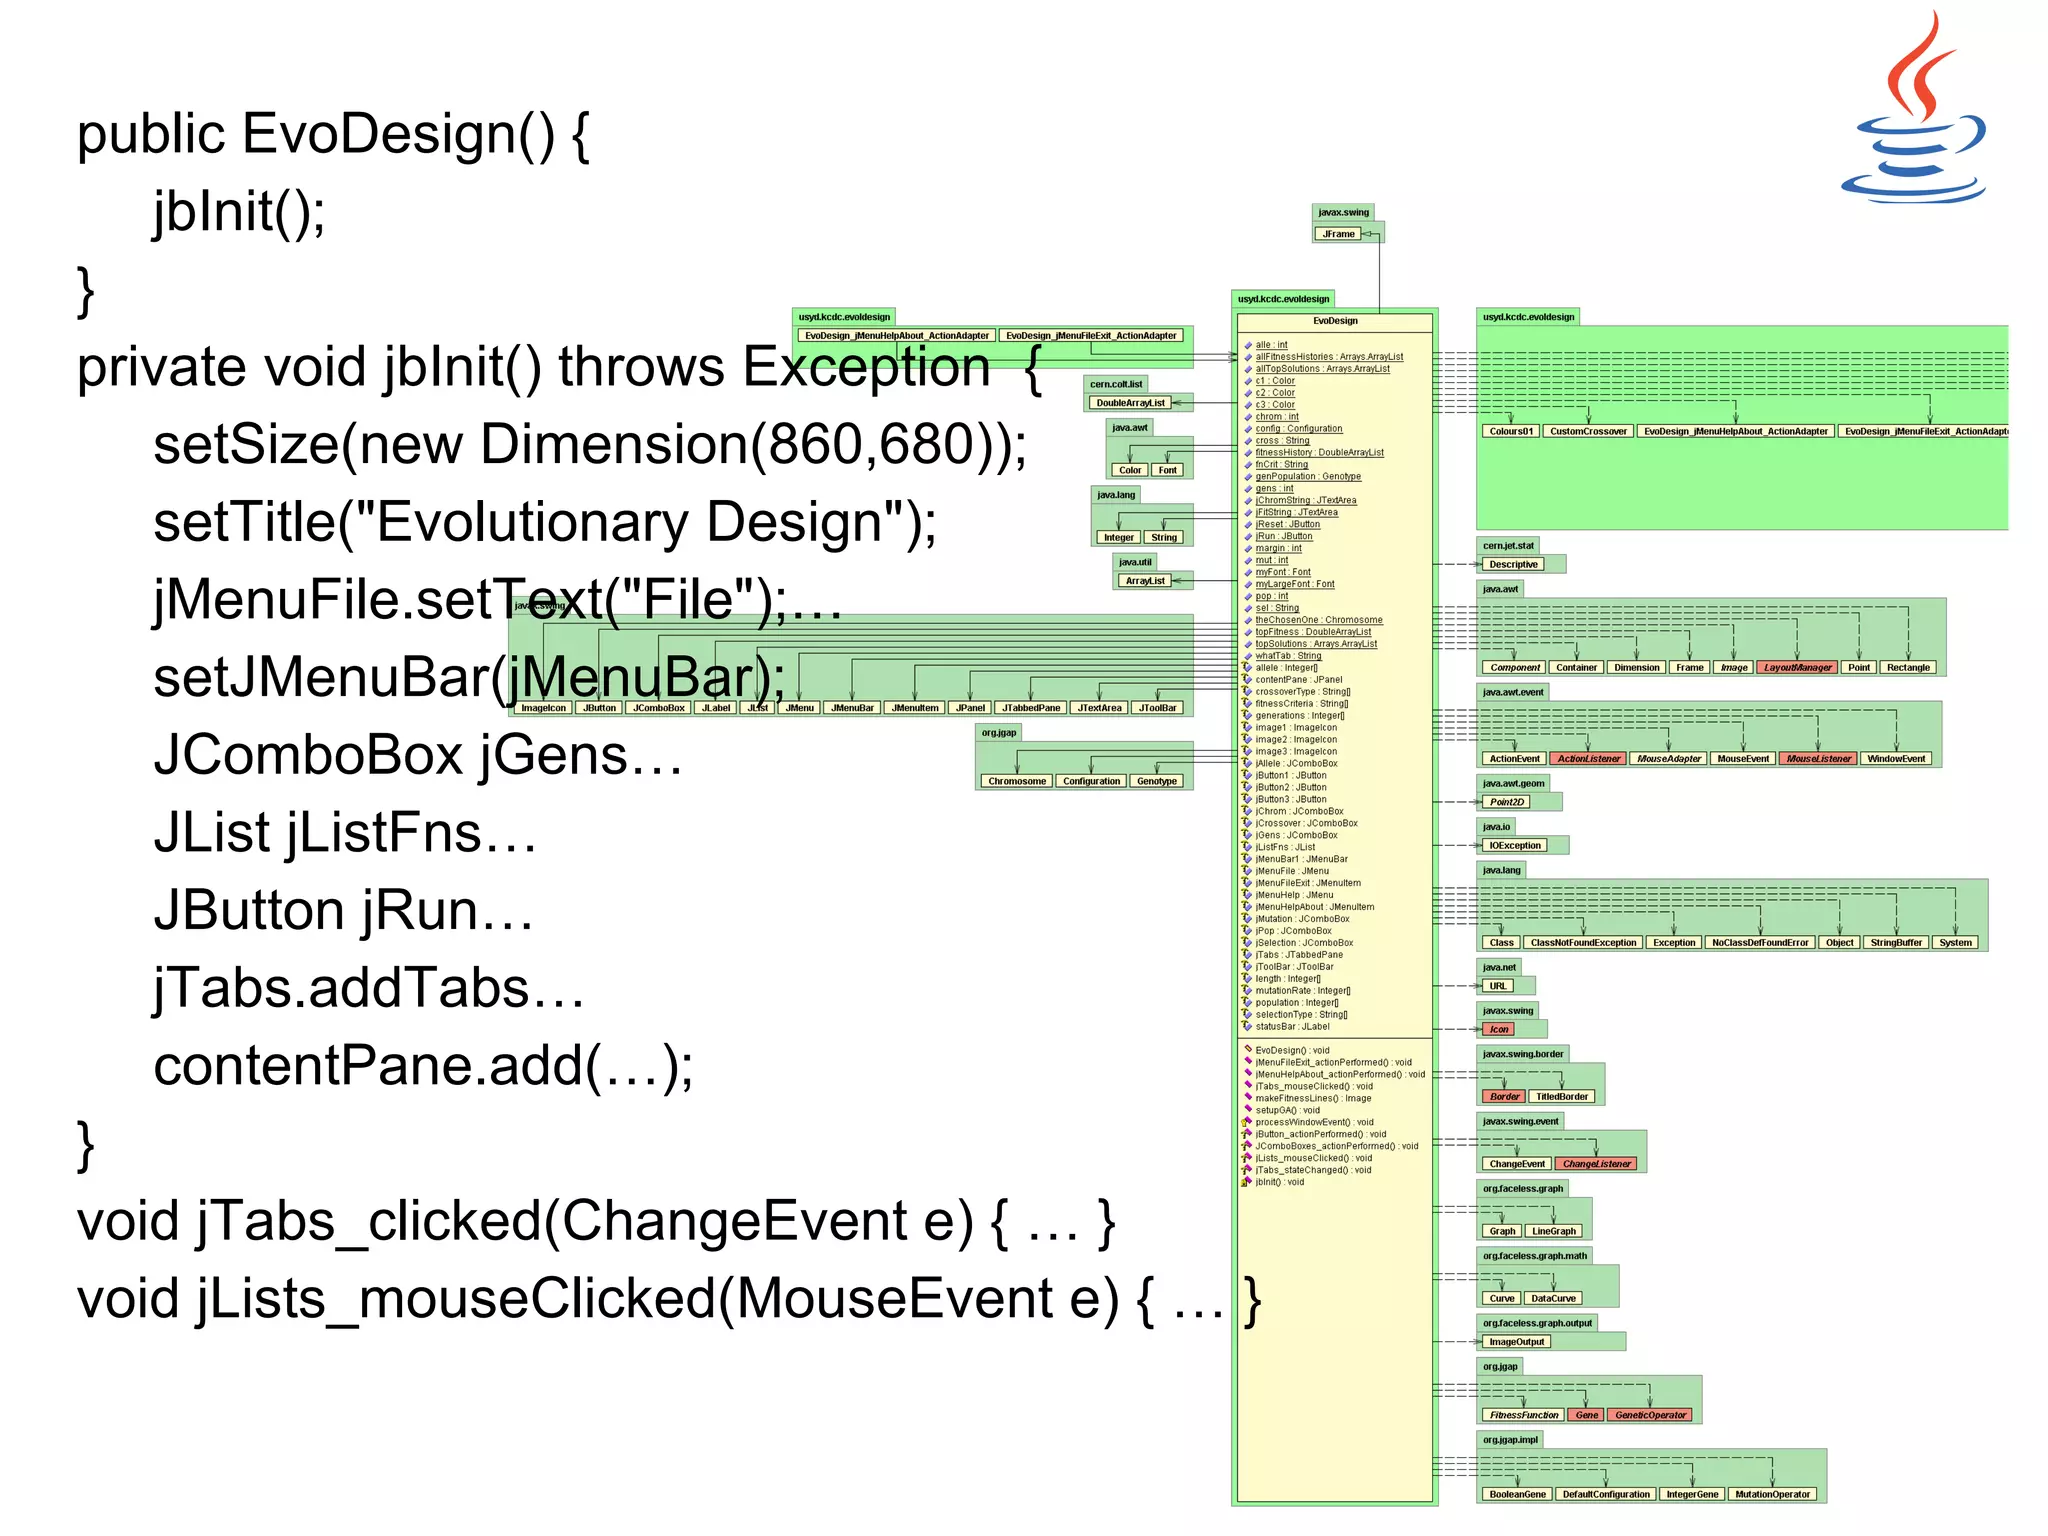Select the Descriptive class box
The height and width of the screenshot is (1536, 2048).
coord(1513,565)
